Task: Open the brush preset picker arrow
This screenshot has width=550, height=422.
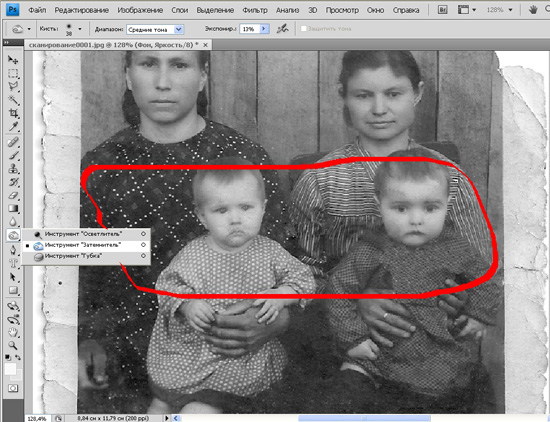Action: (x=80, y=29)
